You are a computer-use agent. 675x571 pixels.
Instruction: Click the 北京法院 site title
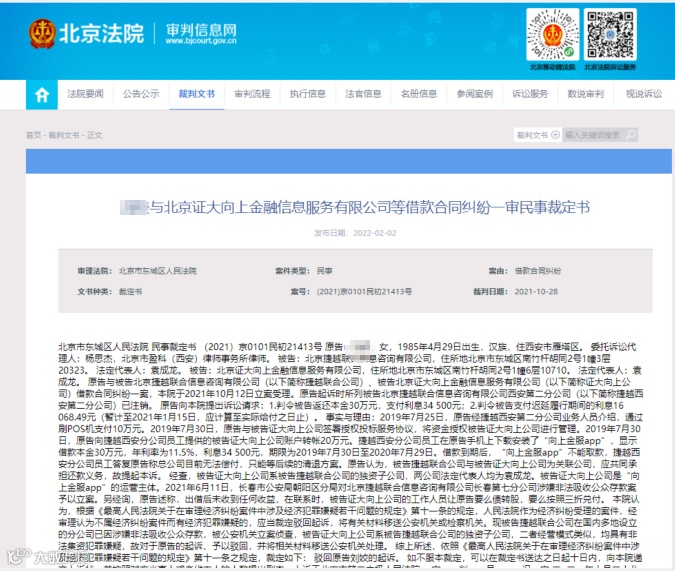102,34
